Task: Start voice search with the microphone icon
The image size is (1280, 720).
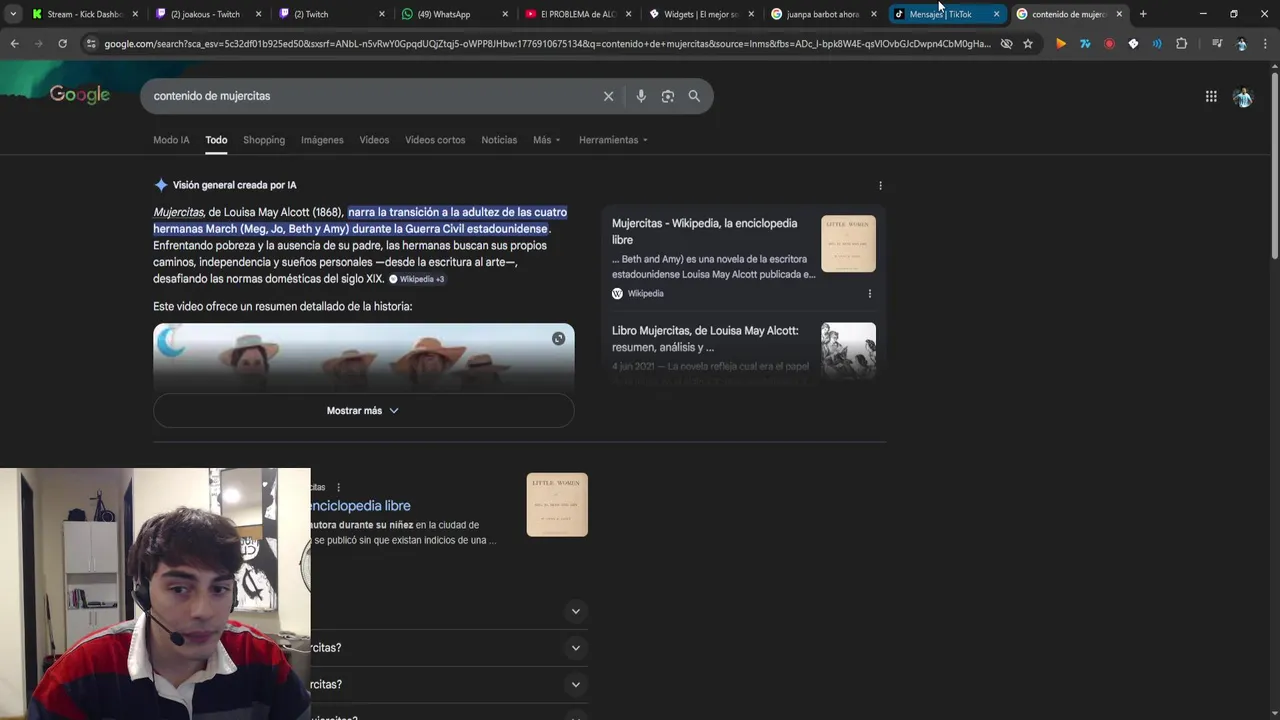Action: coord(641,96)
